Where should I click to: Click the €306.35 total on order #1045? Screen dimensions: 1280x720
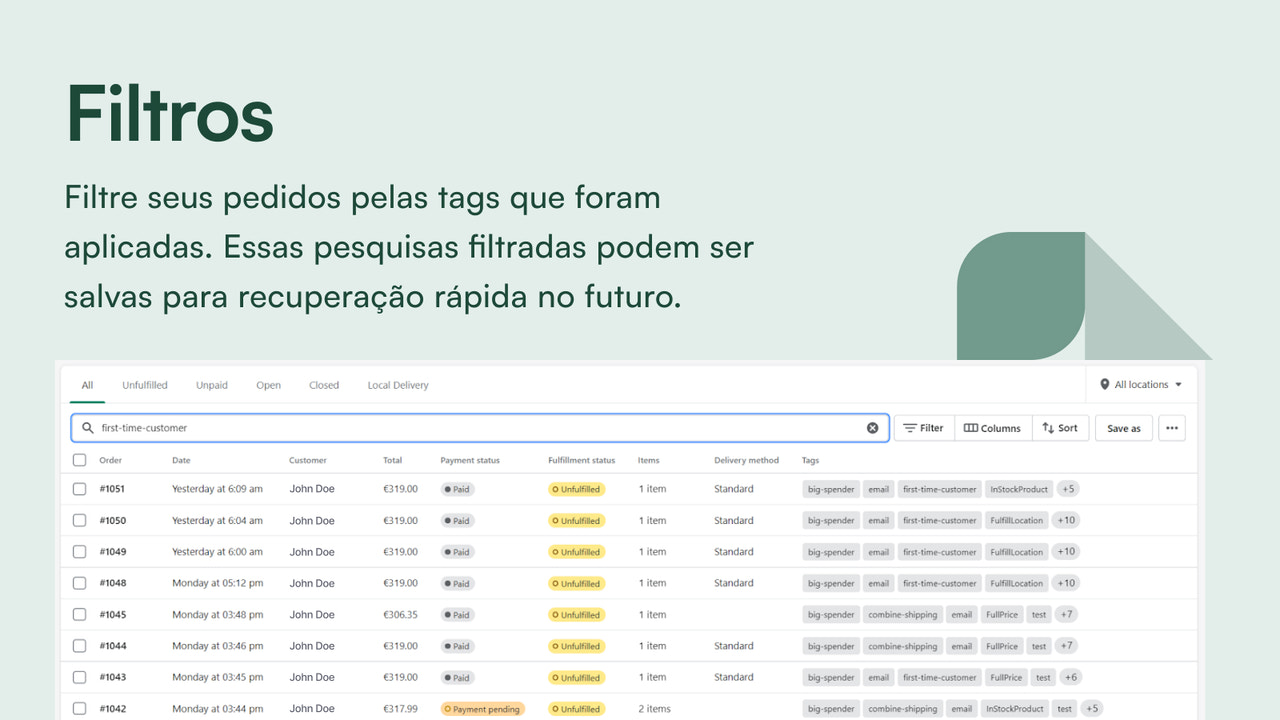(400, 614)
